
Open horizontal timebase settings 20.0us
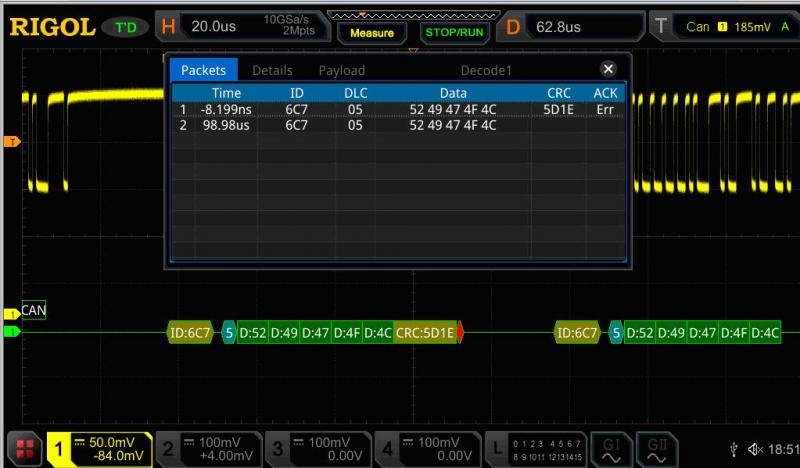coord(212,27)
